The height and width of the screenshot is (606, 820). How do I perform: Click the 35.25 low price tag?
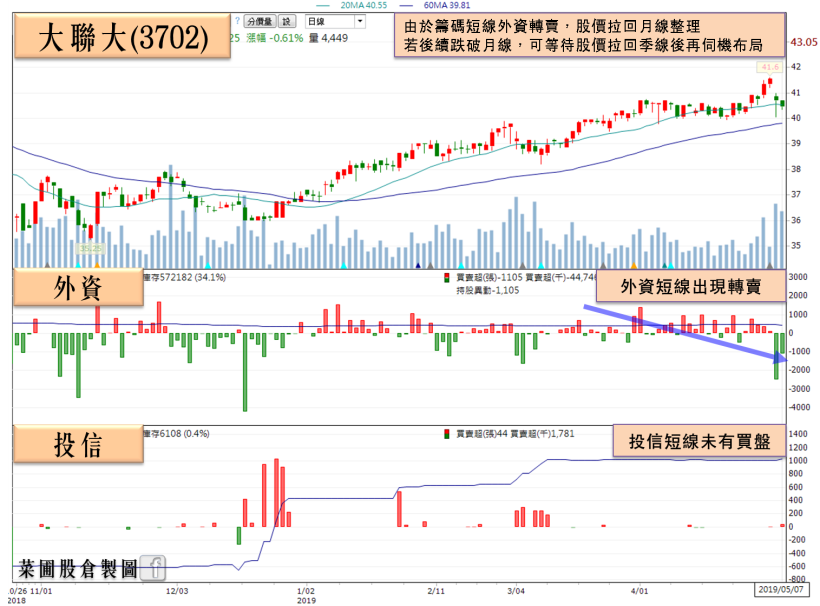coord(90,248)
